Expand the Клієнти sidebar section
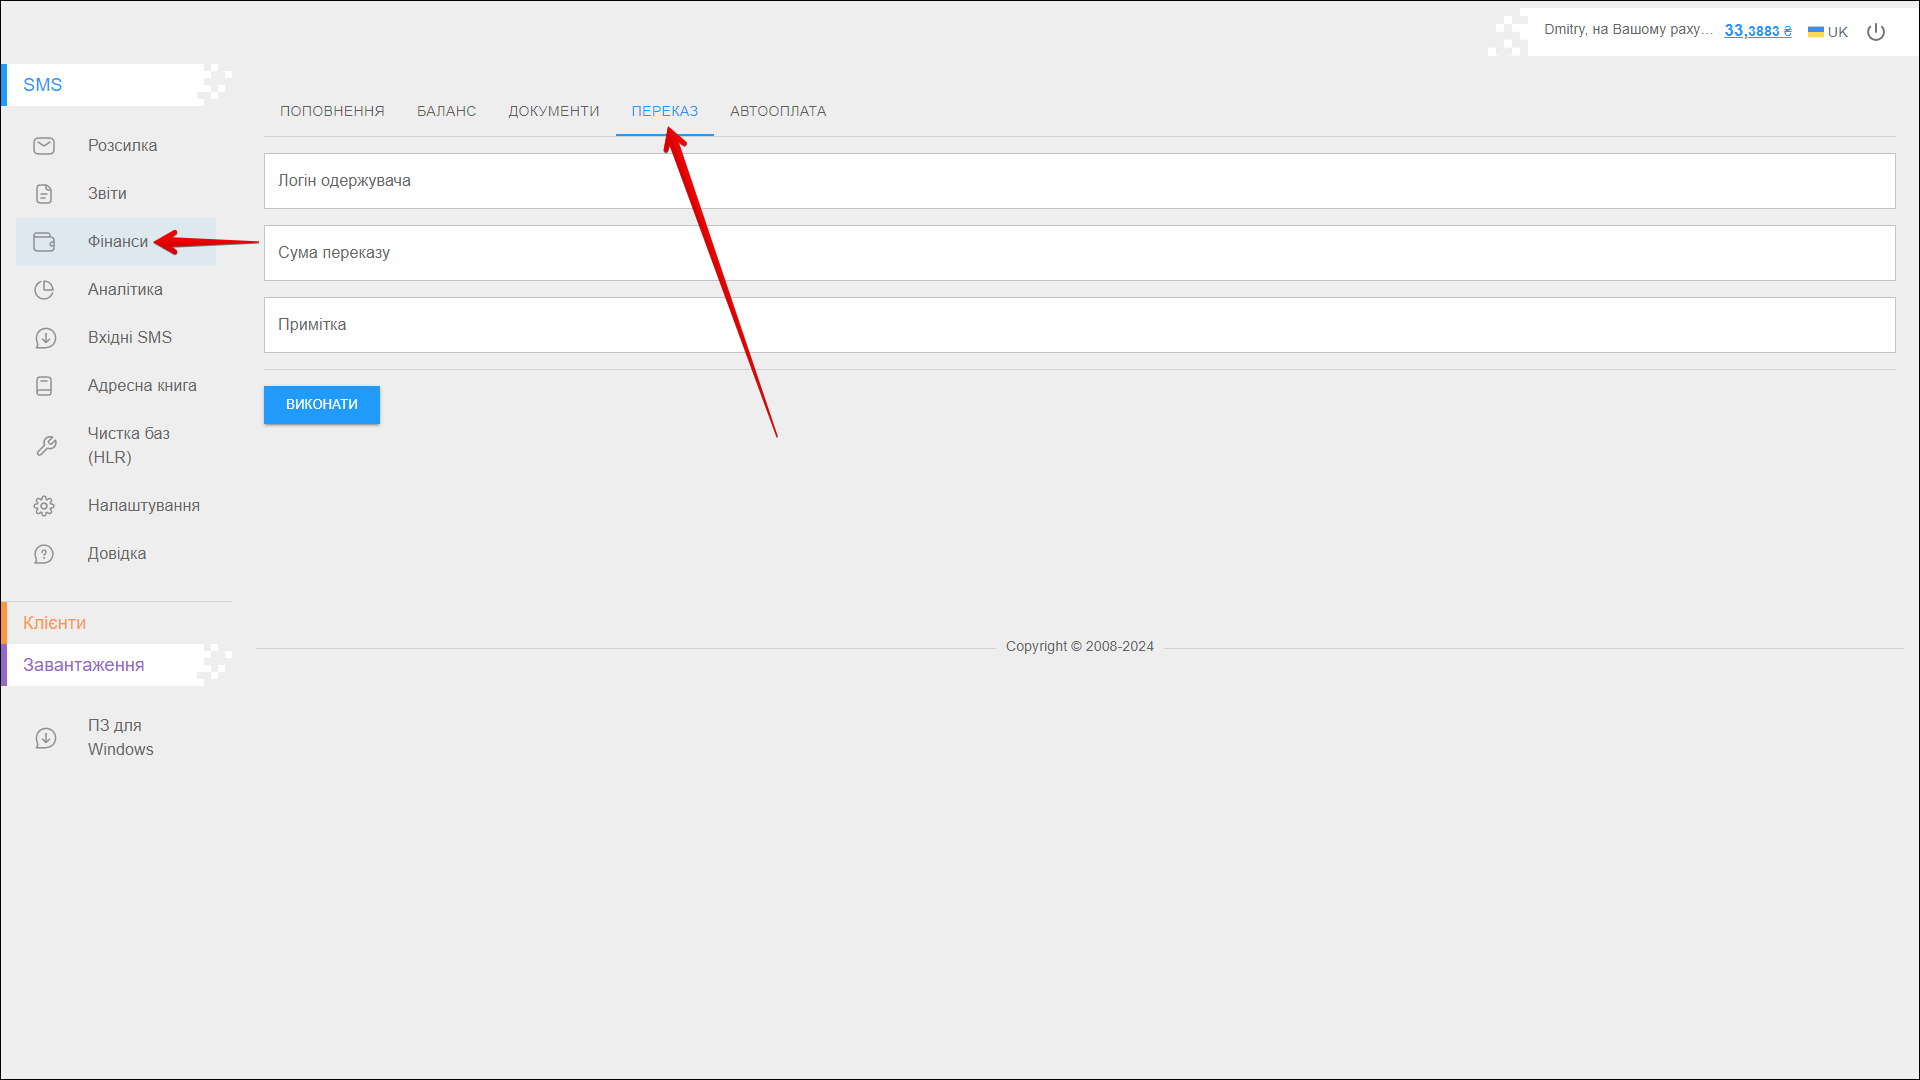Image resolution: width=1920 pixels, height=1080 pixels. coord(55,623)
